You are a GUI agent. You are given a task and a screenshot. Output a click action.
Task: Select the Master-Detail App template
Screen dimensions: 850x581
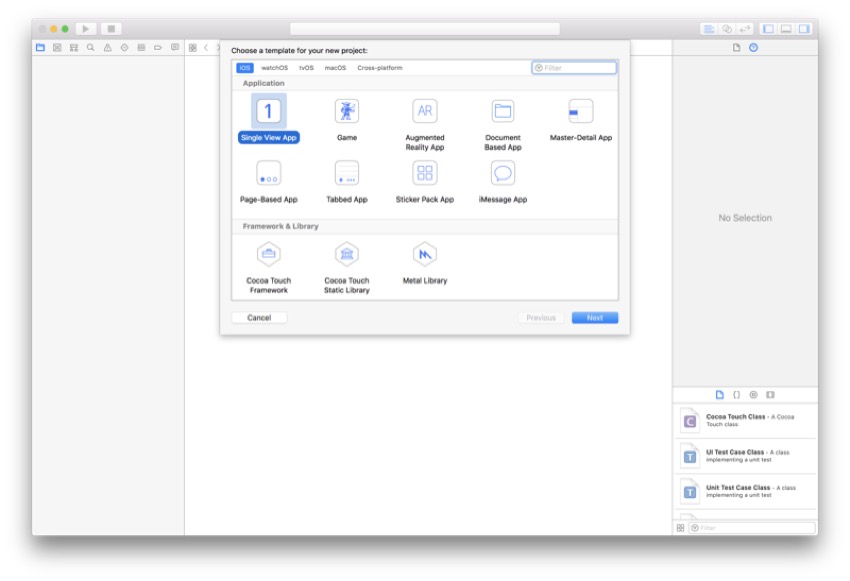[581, 119]
